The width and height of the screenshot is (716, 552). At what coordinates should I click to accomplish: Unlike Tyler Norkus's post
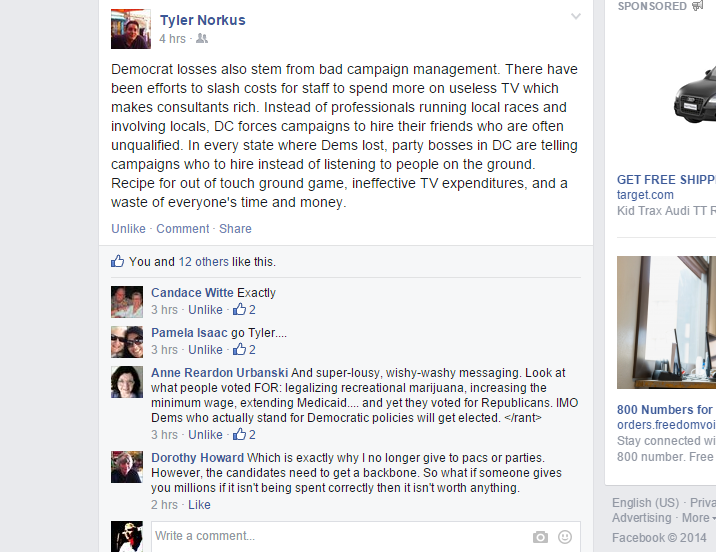point(128,228)
